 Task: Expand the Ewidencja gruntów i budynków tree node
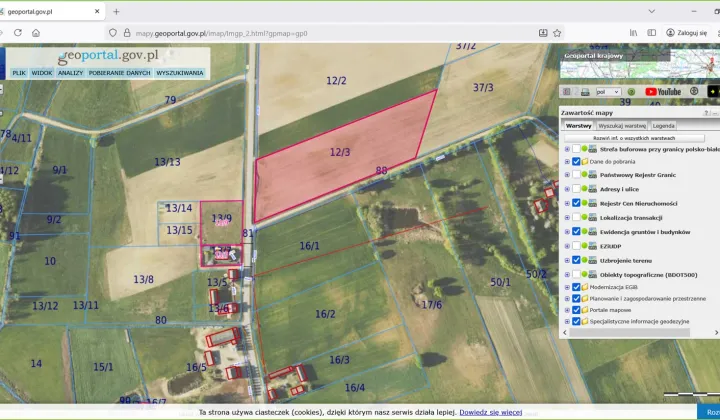tap(566, 231)
